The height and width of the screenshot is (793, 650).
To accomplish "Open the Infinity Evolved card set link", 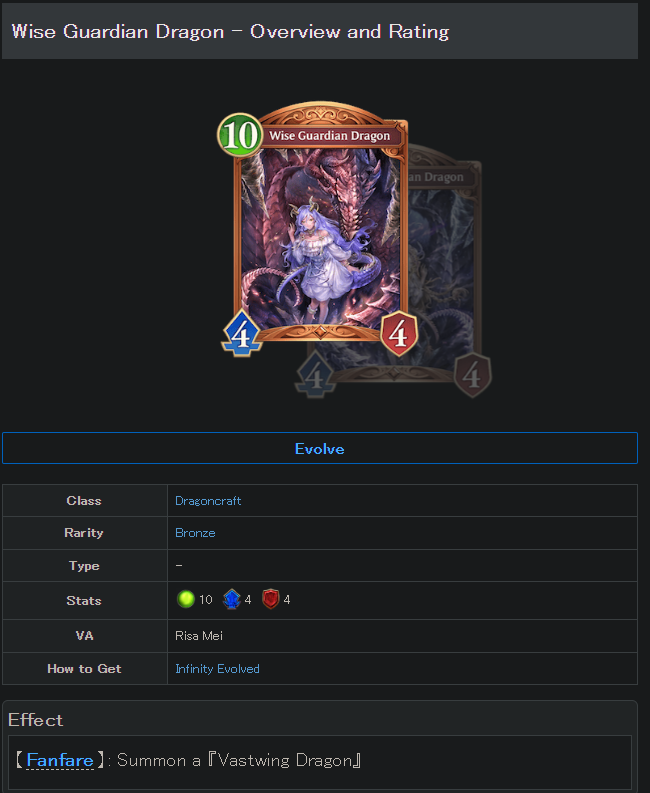I will tap(217, 669).
